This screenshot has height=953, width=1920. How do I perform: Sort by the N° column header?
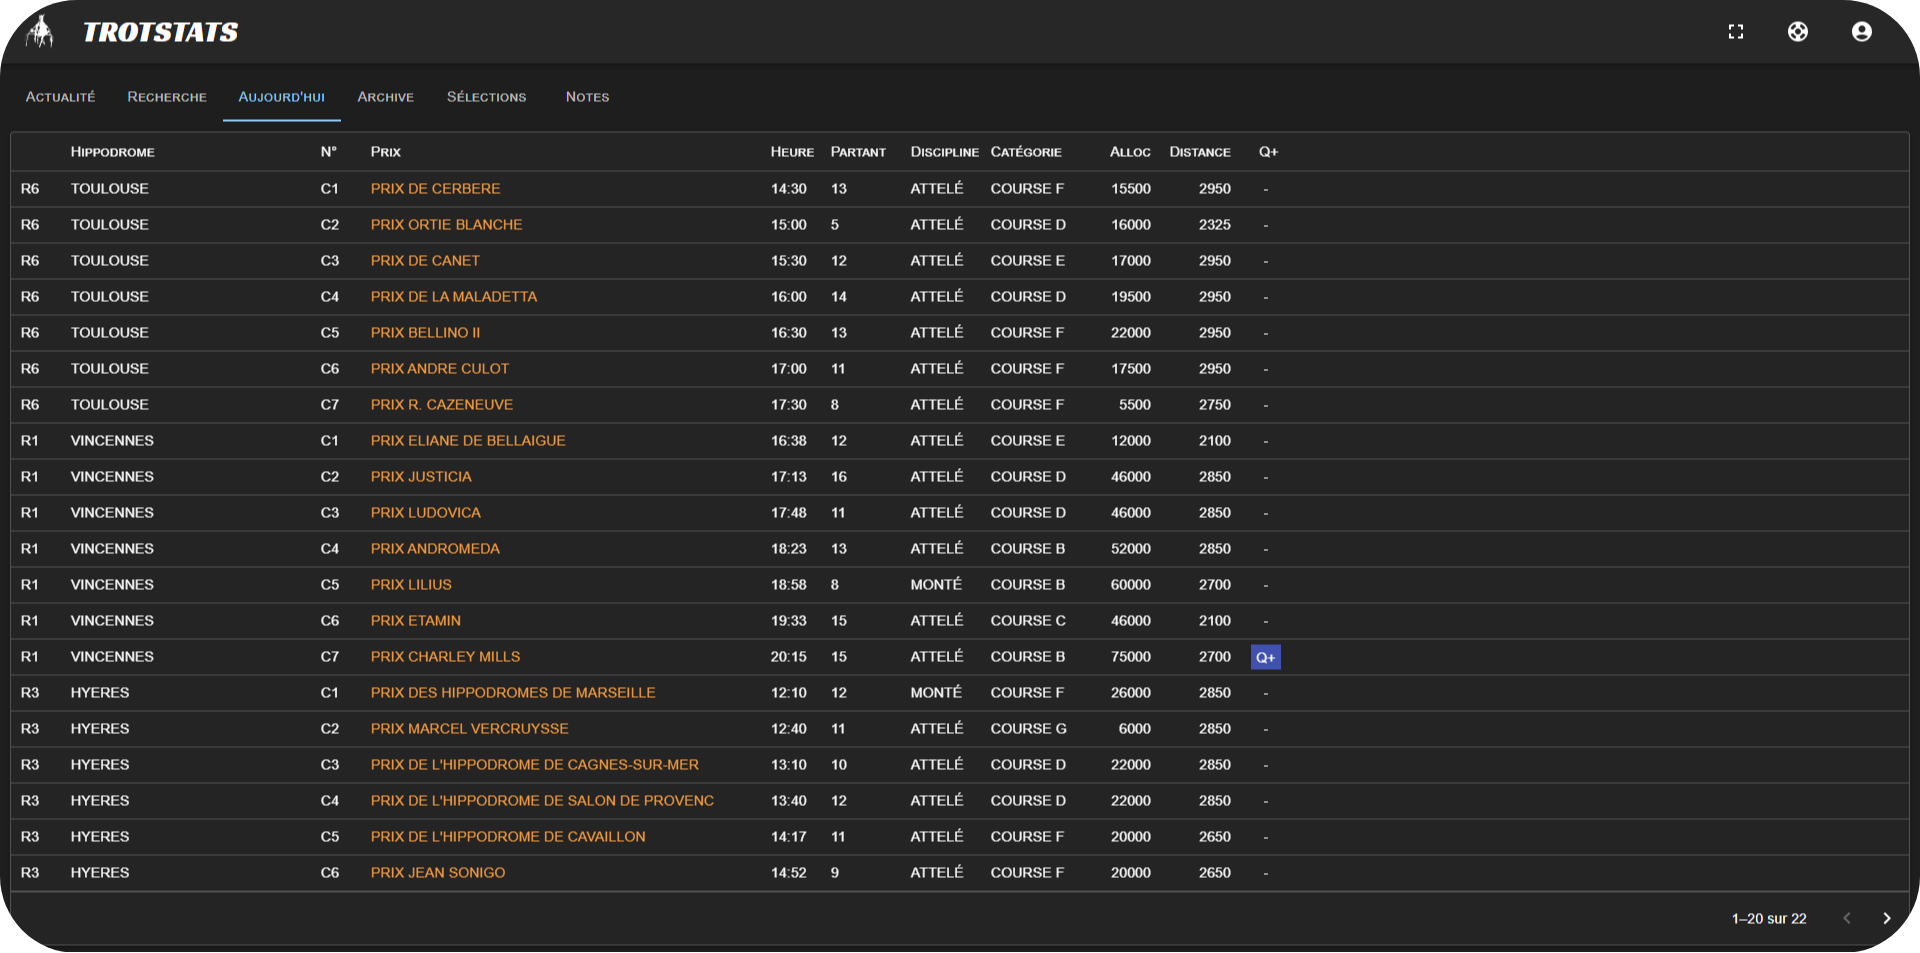point(329,152)
